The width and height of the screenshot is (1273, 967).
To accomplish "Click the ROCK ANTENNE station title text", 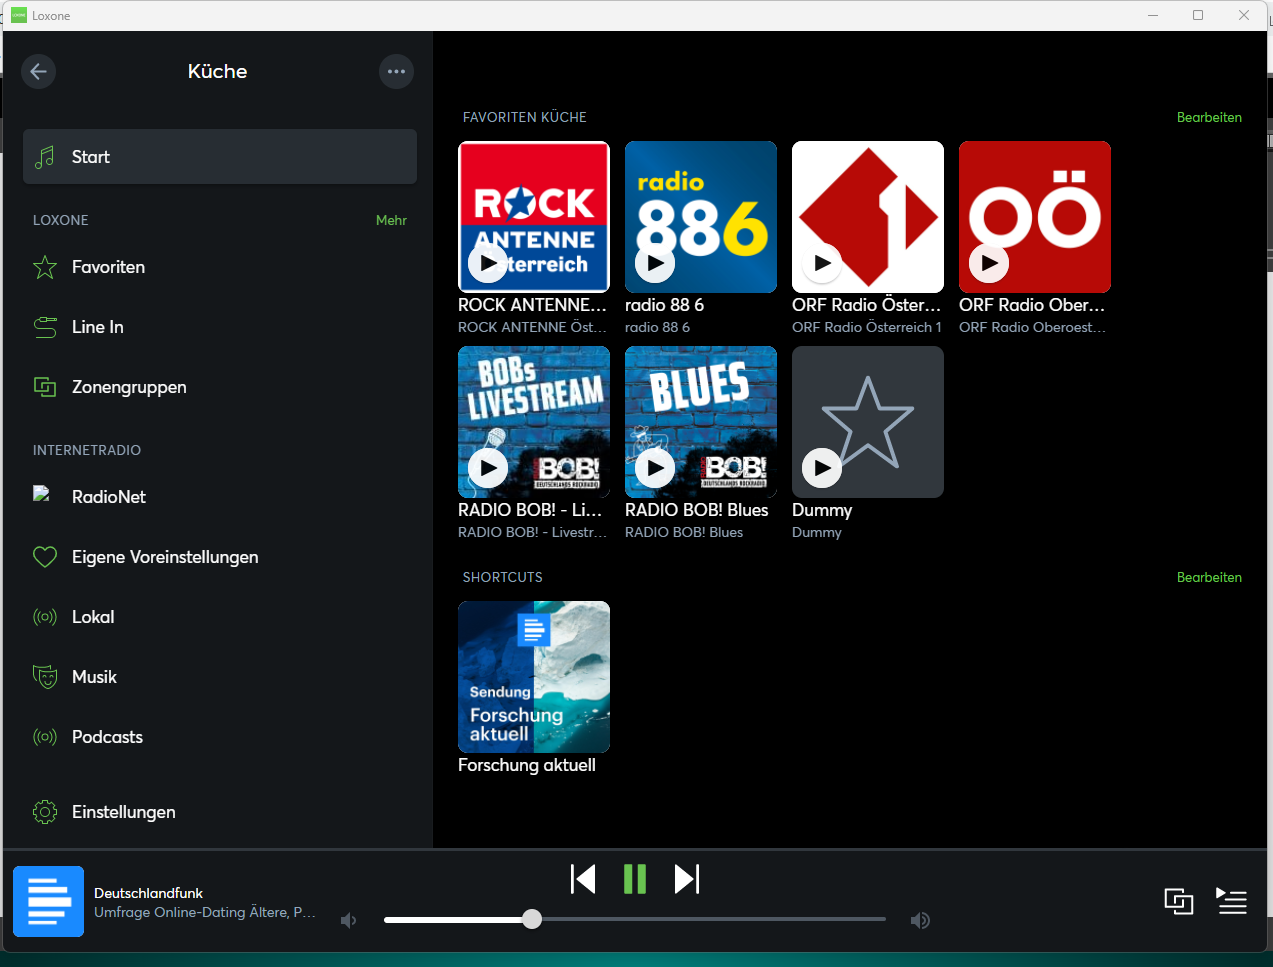I will [532, 305].
